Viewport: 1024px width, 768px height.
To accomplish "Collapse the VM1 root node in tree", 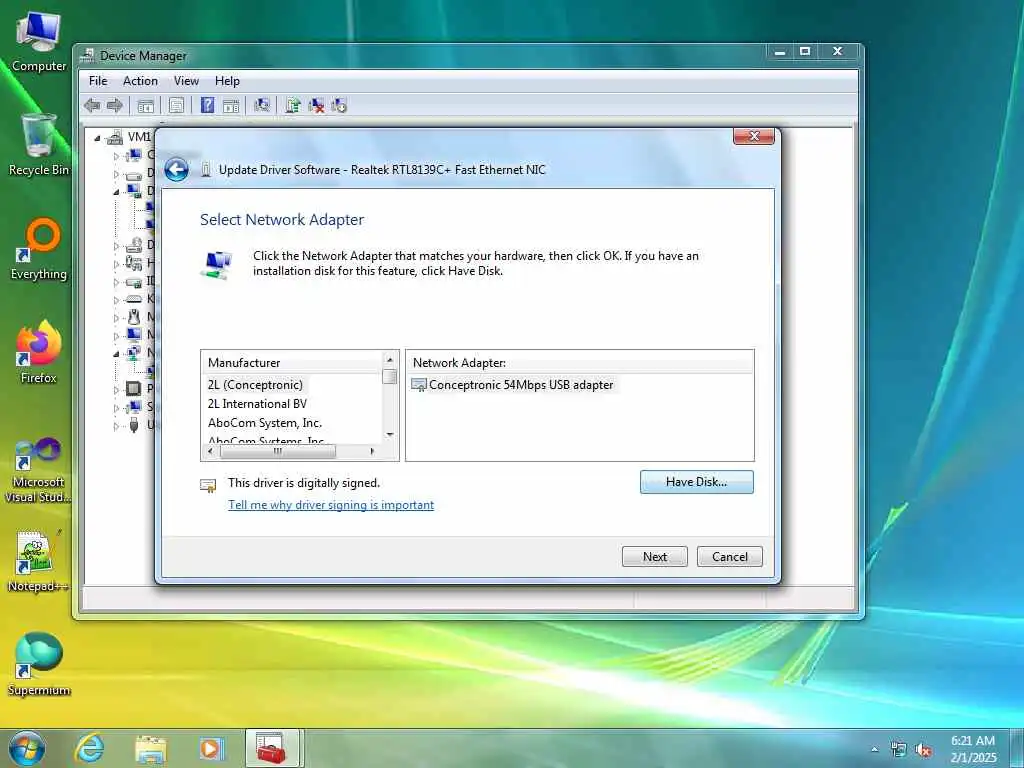I will tap(97, 138).
